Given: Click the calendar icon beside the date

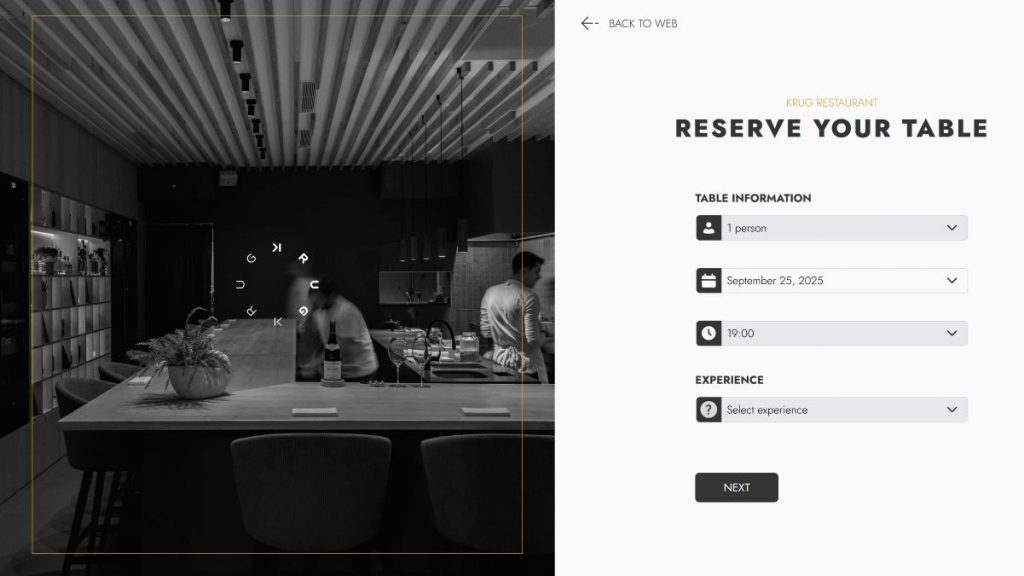Looking at the screenshot, I should [709, 281].
